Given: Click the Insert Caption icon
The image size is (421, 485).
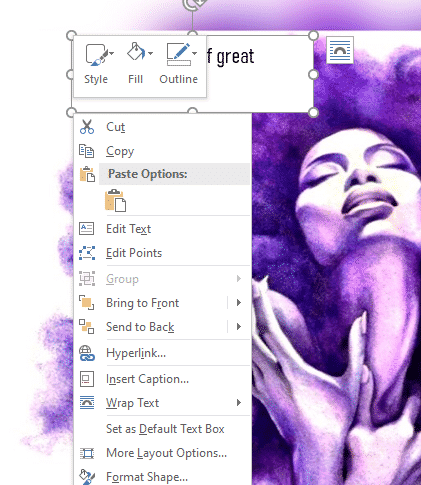Looking at the screenshot, I should [x=87, y=379].
